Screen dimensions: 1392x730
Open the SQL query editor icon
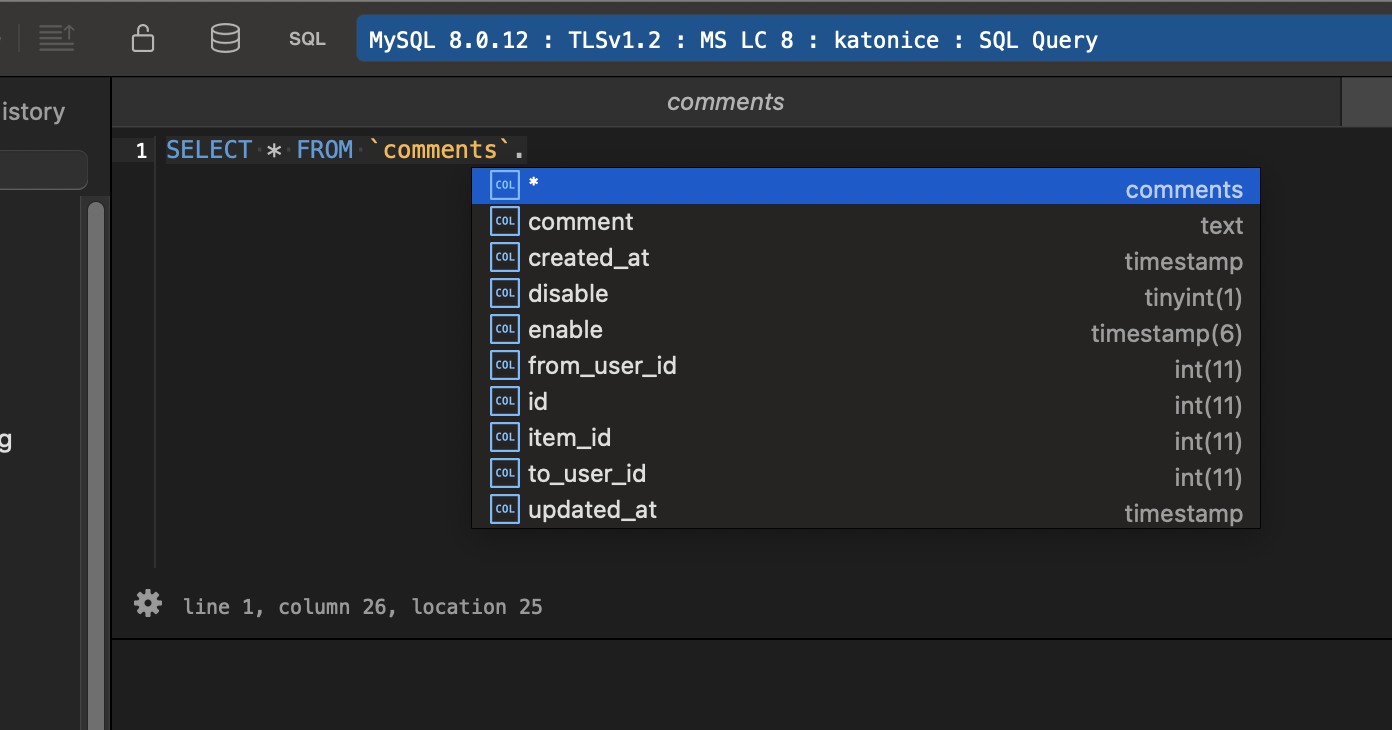pyautogui.click(x=306, y=39)
